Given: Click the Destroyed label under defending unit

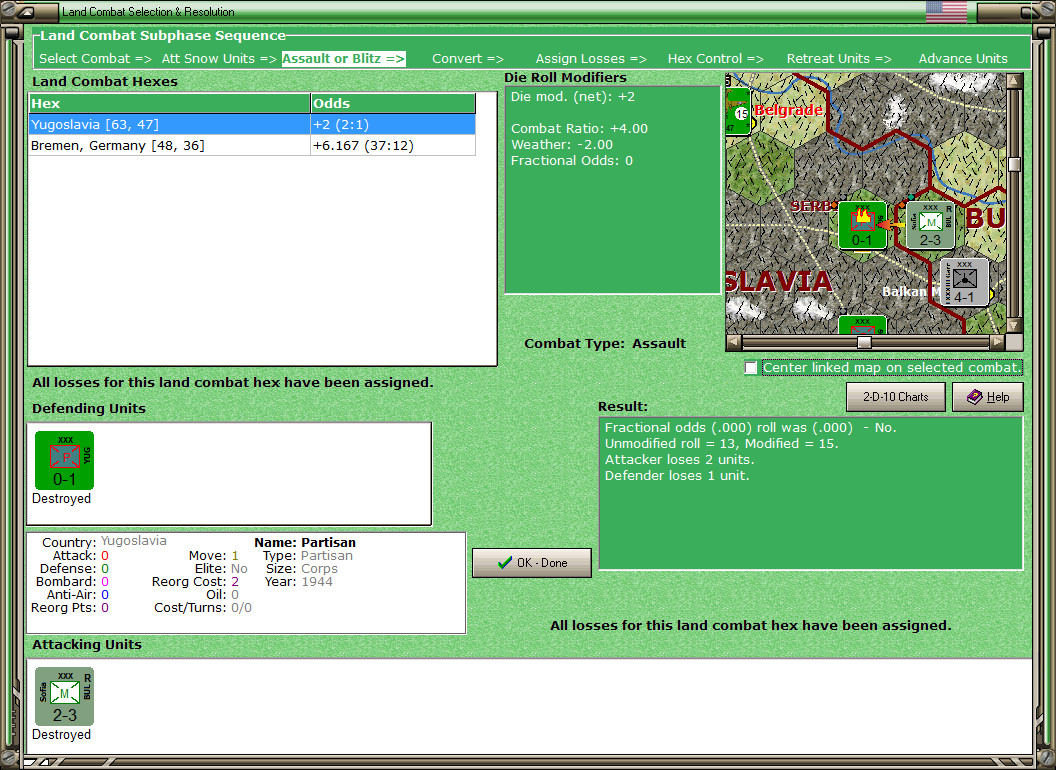Looking at the screenshot, I should [61, 499].
